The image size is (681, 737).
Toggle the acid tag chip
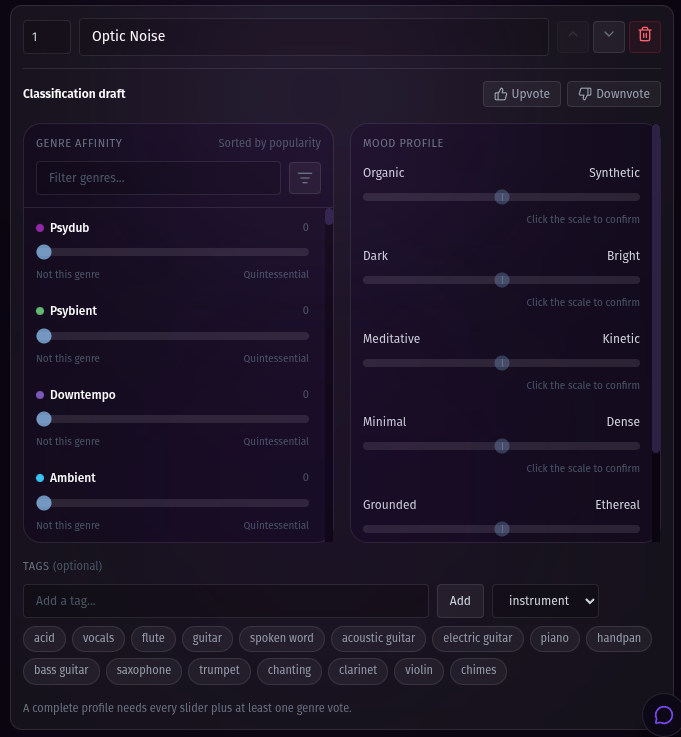point(44,638)
